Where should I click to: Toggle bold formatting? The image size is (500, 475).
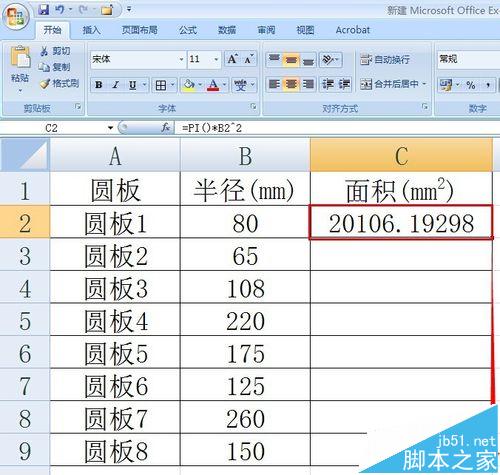click(98, 85)
